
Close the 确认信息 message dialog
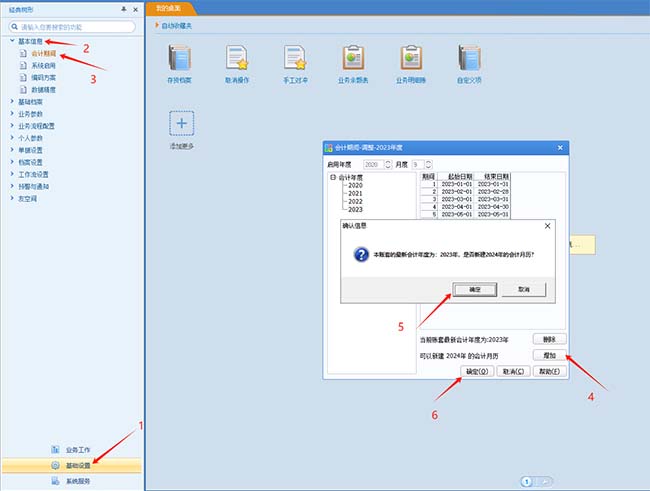coord(546,227)
